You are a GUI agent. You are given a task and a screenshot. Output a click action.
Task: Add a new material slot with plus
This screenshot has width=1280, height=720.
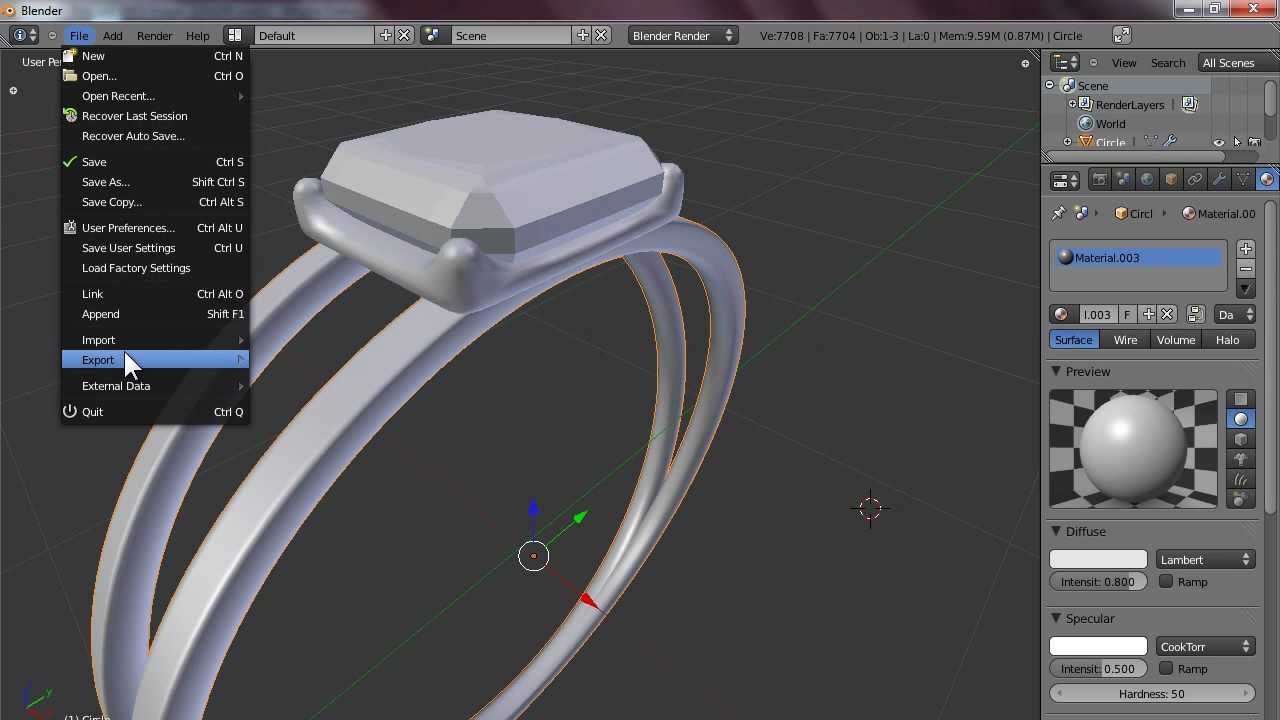click(x=1245, y=249)
